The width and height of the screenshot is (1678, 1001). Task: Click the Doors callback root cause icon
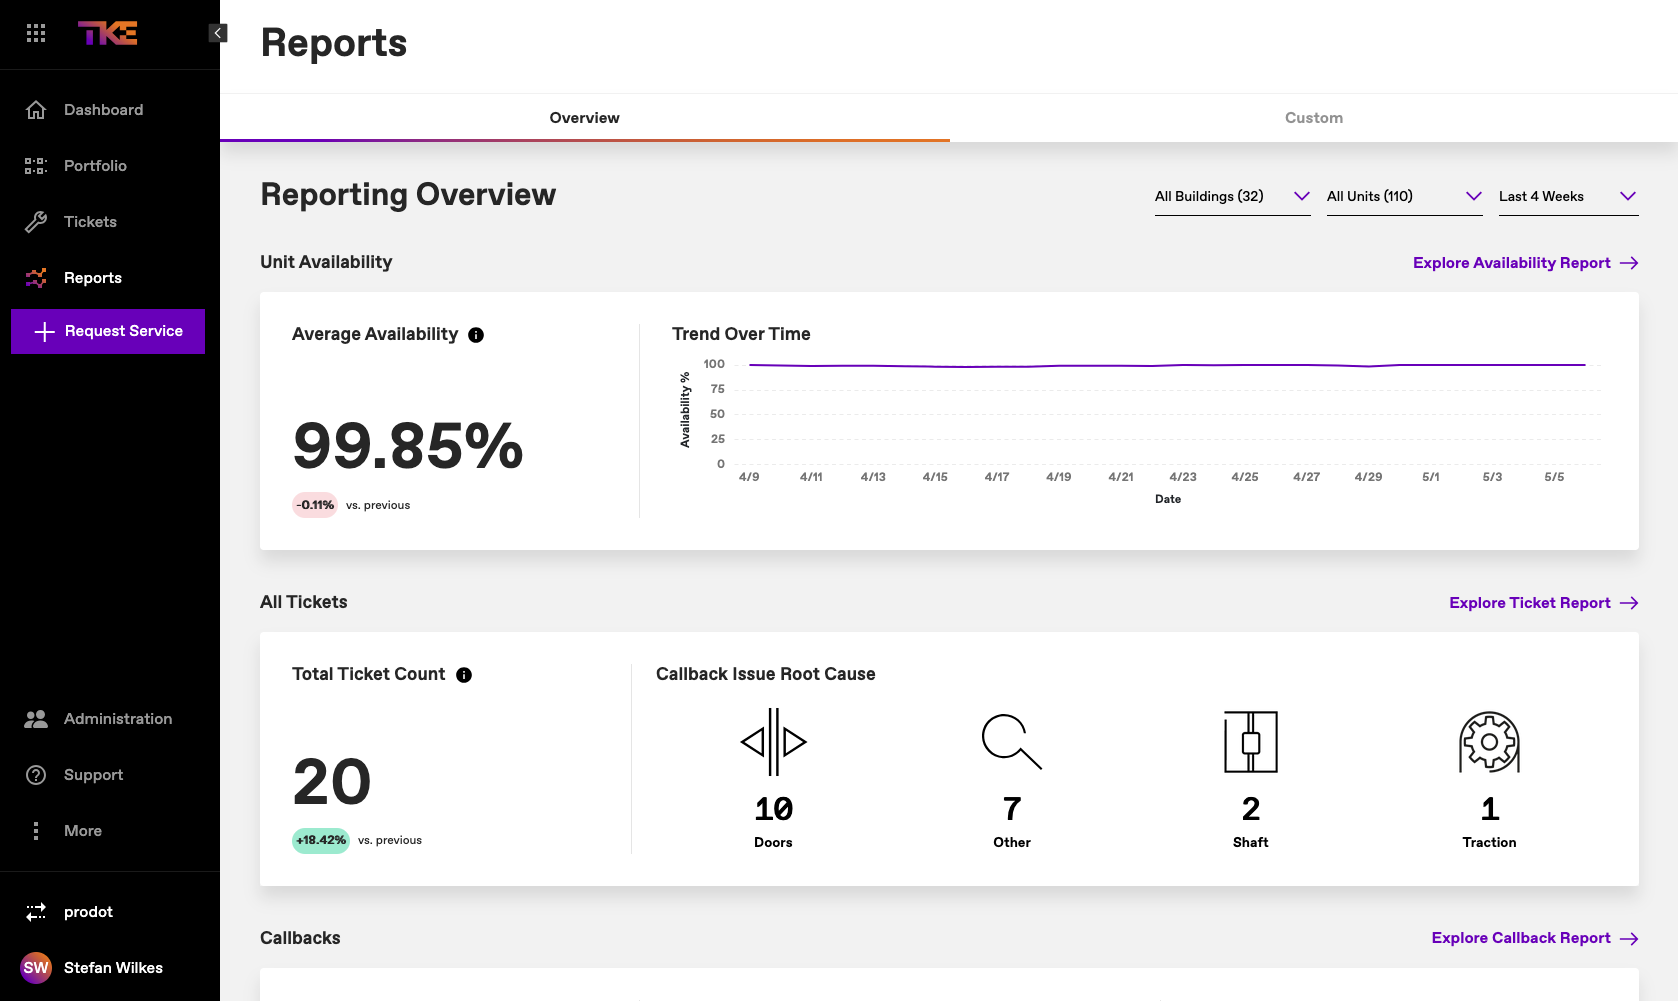point(772,741)
